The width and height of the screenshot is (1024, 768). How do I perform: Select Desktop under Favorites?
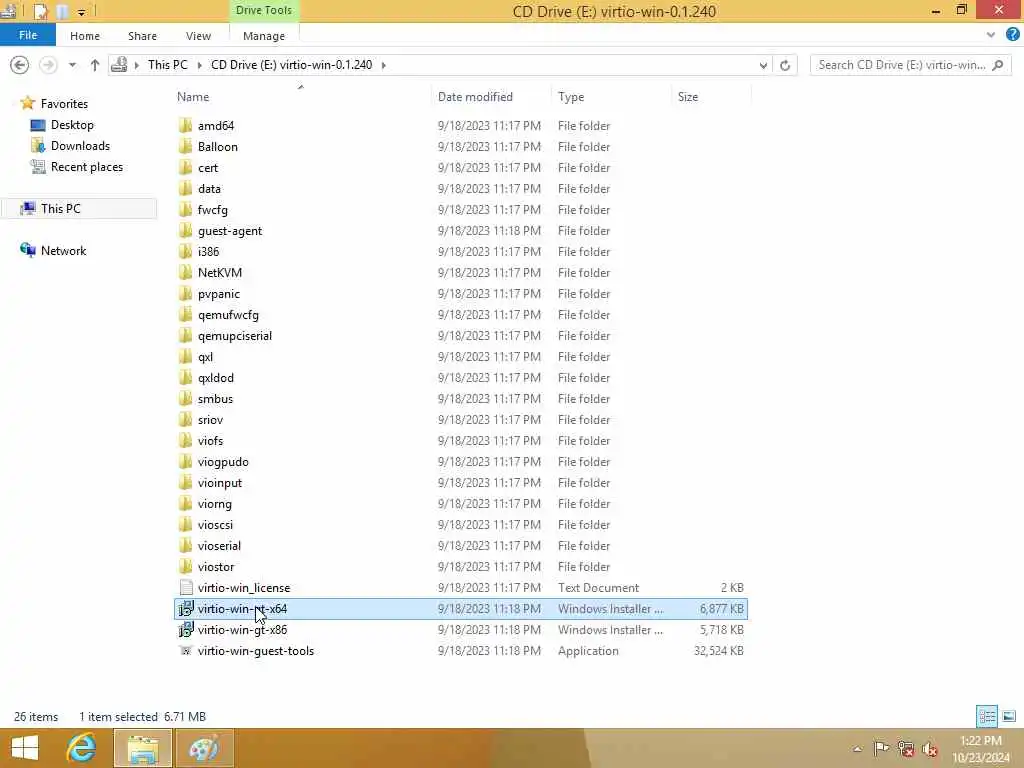(x=72, y=125)
